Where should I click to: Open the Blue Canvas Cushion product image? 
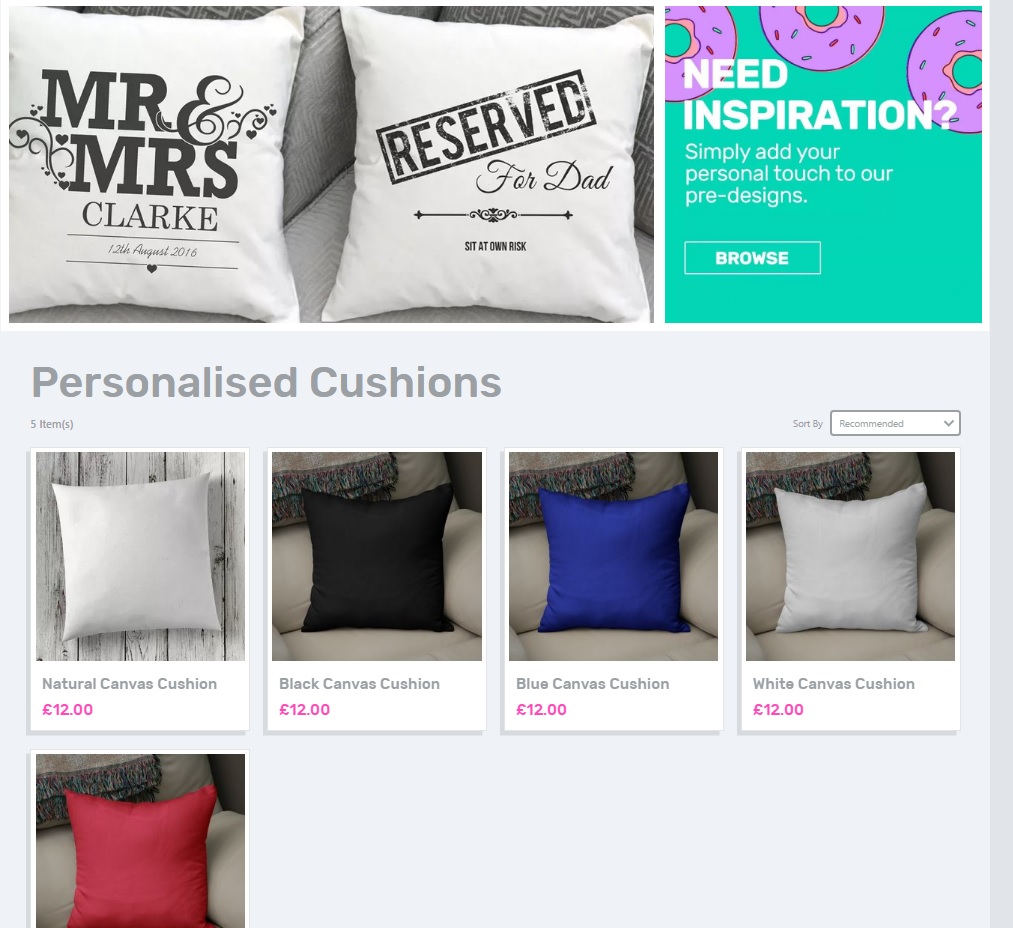613,556
